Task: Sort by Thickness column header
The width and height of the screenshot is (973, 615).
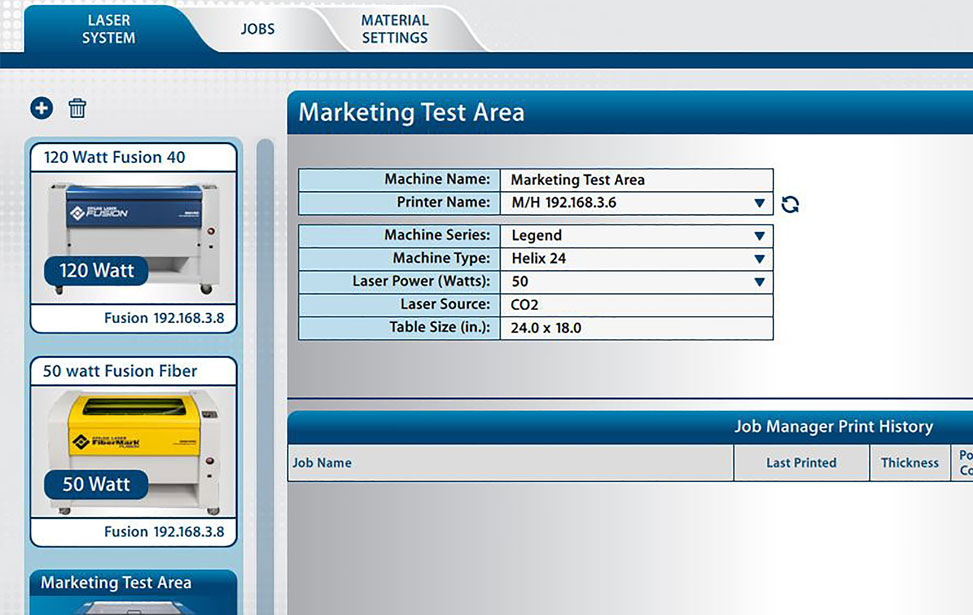Action: tap(909, 463)
